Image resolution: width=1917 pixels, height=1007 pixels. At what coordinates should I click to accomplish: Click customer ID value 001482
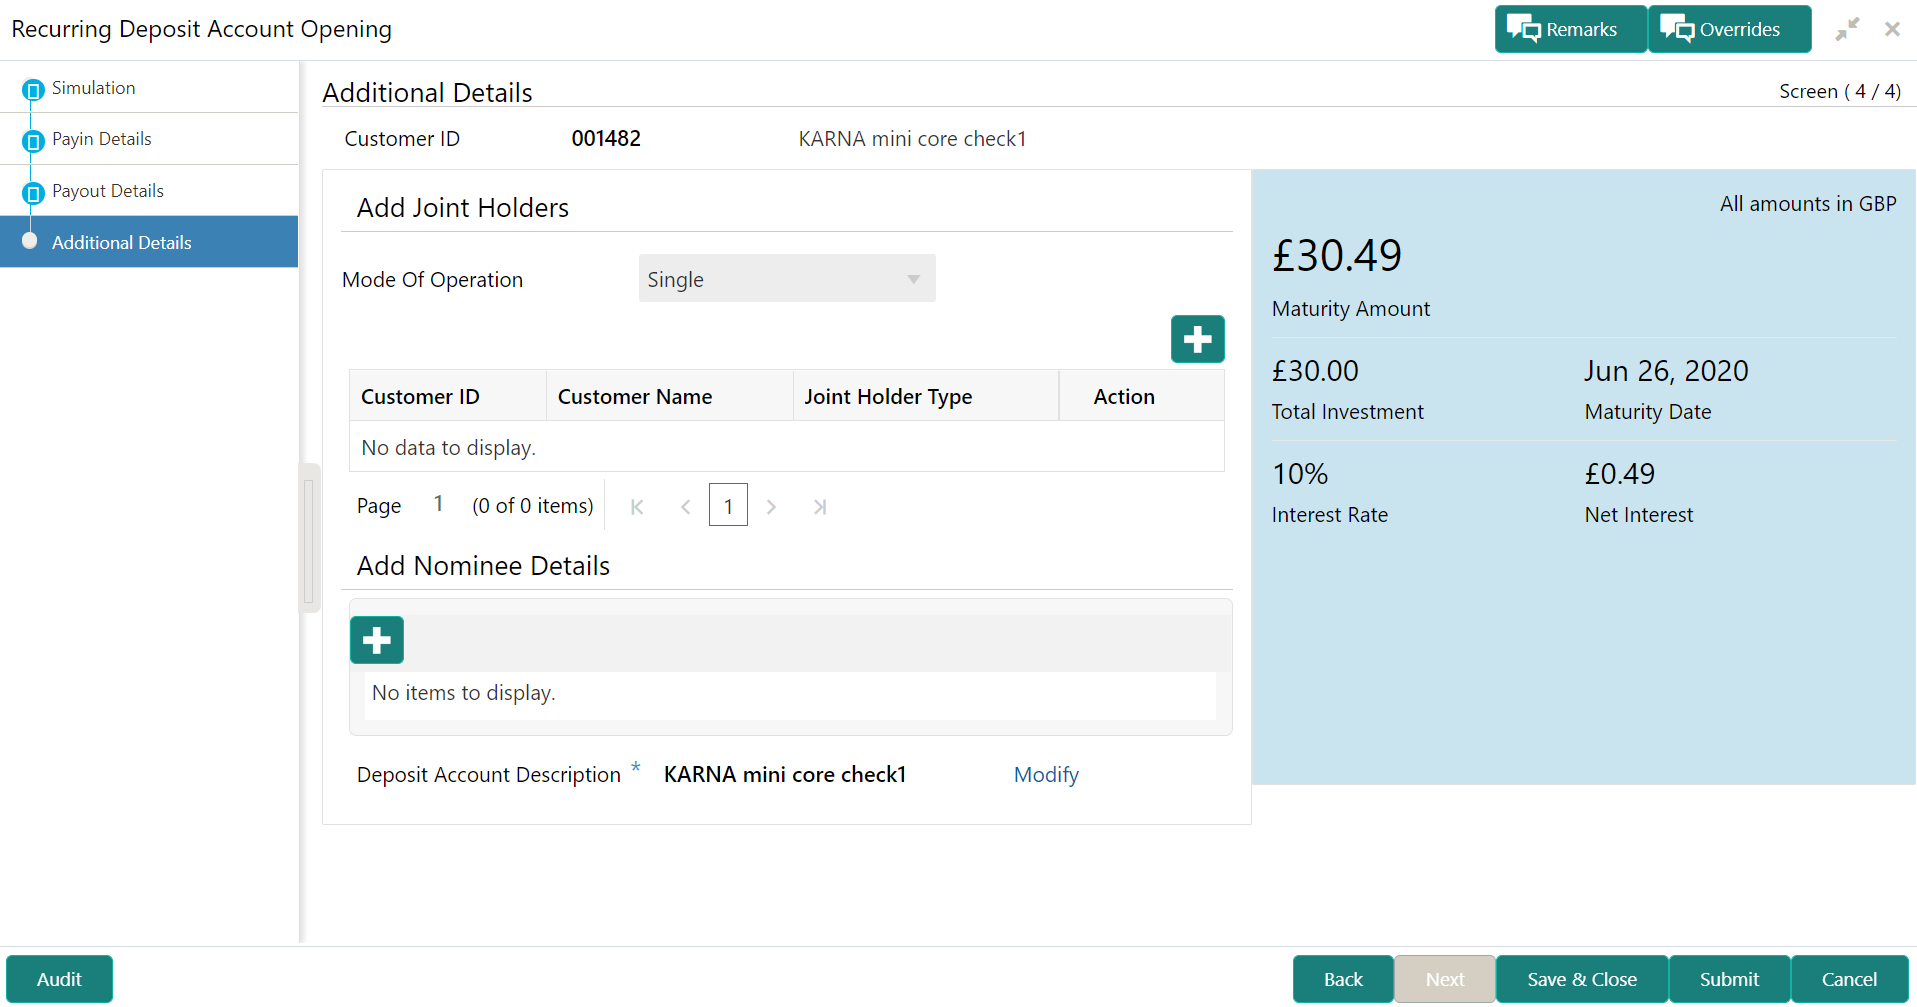click(x=606, y=139)
